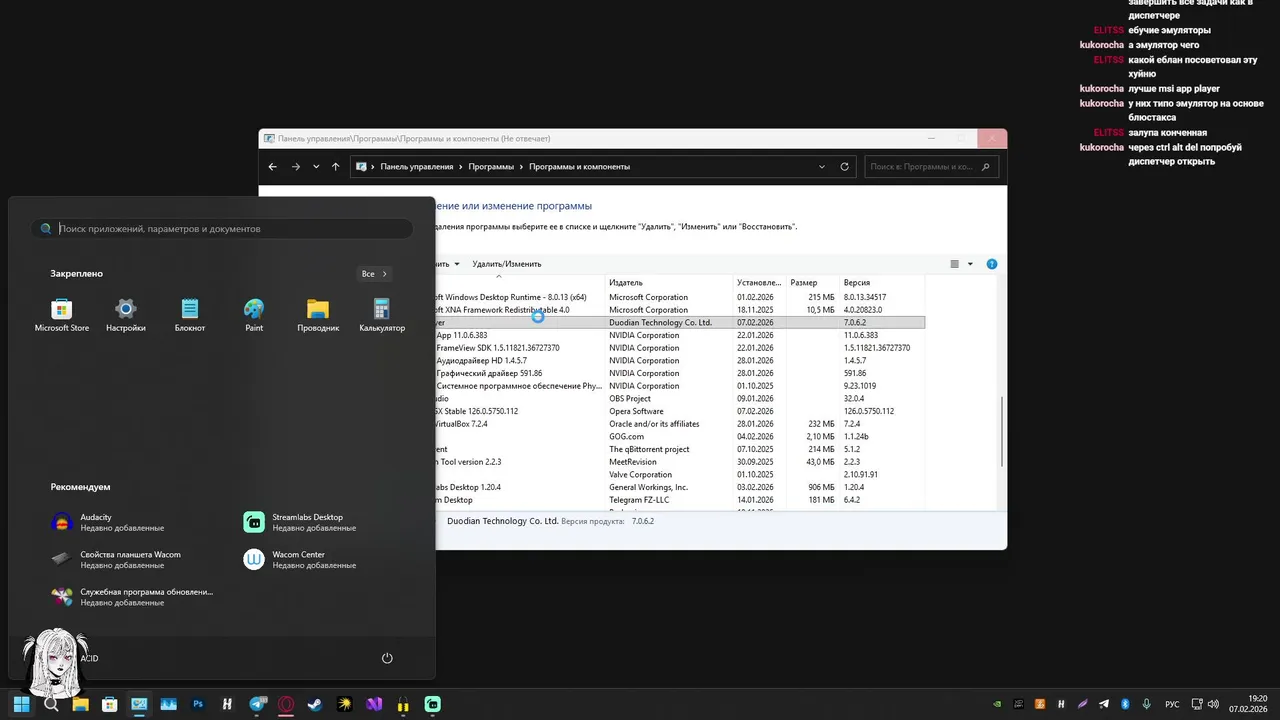
Task: Go forward in Control Panel window
Action: pos(295,167)
